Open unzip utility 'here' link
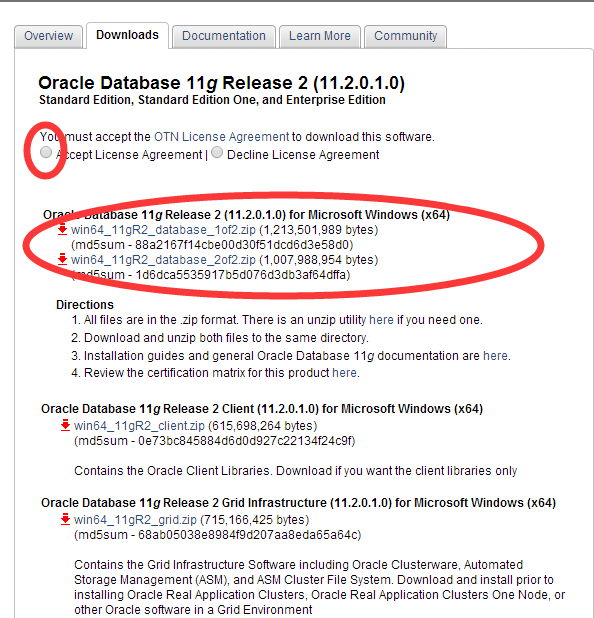Screen dimensions: 594x618 [x=381, y=320]
